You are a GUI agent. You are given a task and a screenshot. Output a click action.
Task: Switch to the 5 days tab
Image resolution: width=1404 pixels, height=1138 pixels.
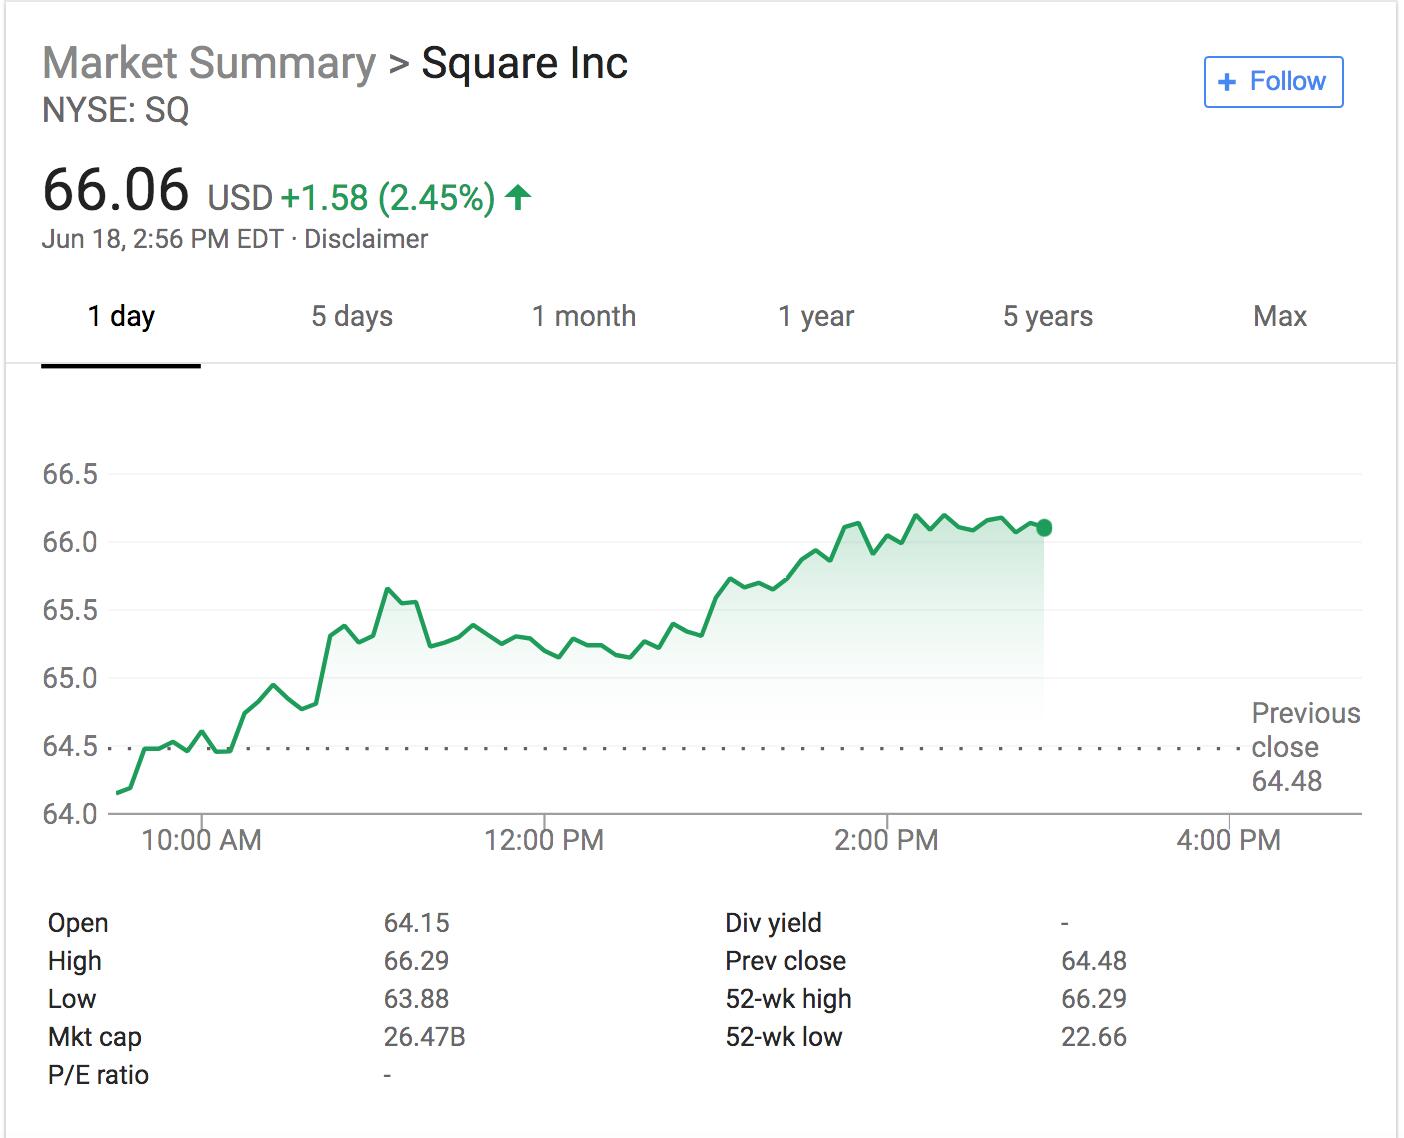tap(352, 316)
